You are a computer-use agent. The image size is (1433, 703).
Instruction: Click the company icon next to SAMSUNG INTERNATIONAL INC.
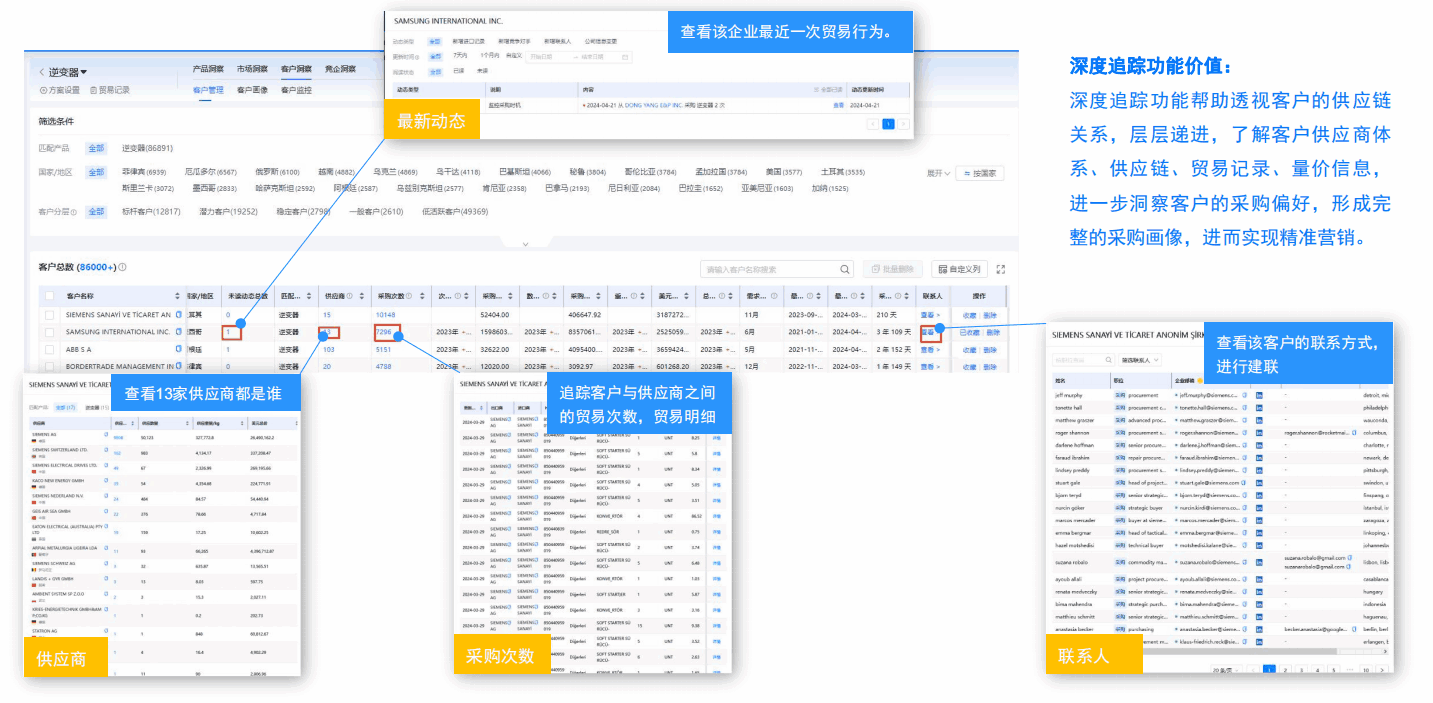[178, 331]
